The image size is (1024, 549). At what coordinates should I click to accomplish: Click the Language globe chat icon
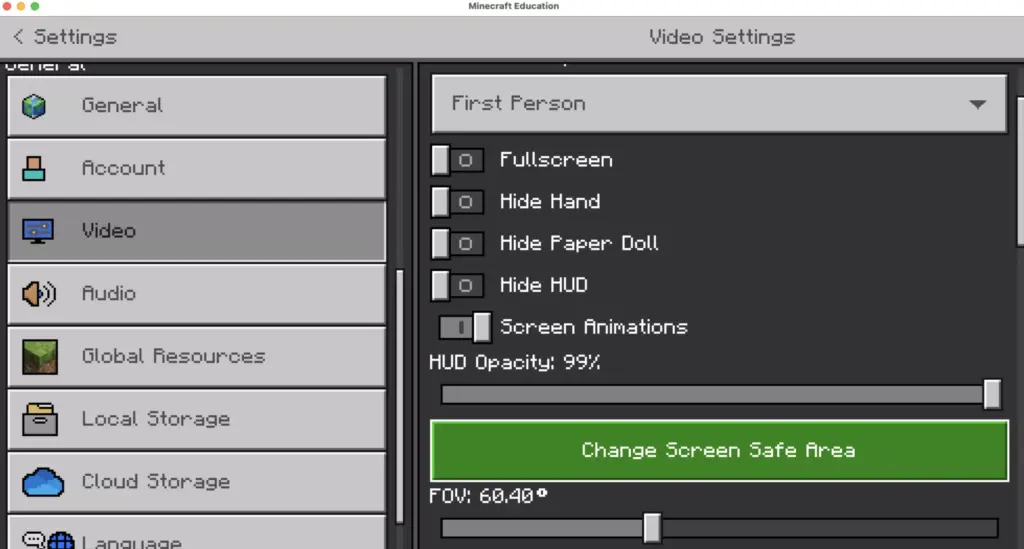48,541
